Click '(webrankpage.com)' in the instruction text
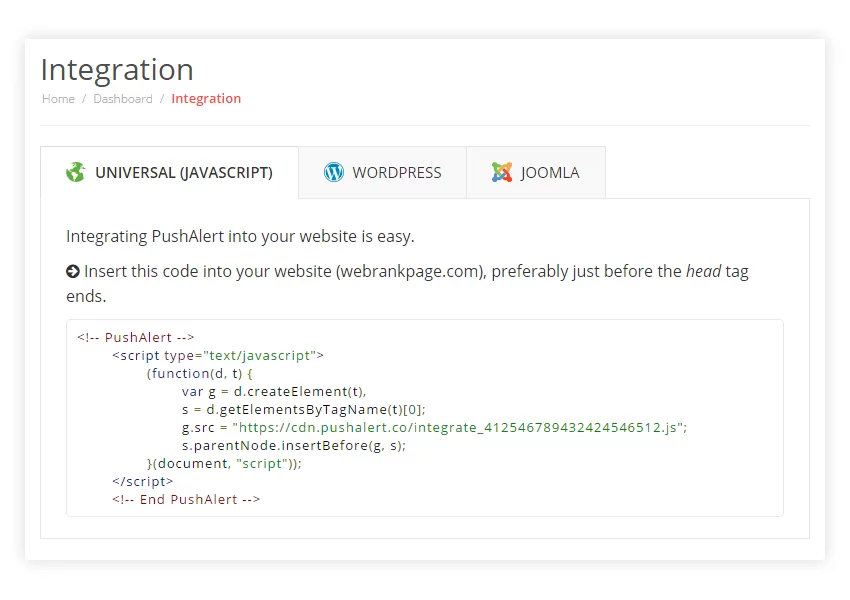 pos(411,271)
